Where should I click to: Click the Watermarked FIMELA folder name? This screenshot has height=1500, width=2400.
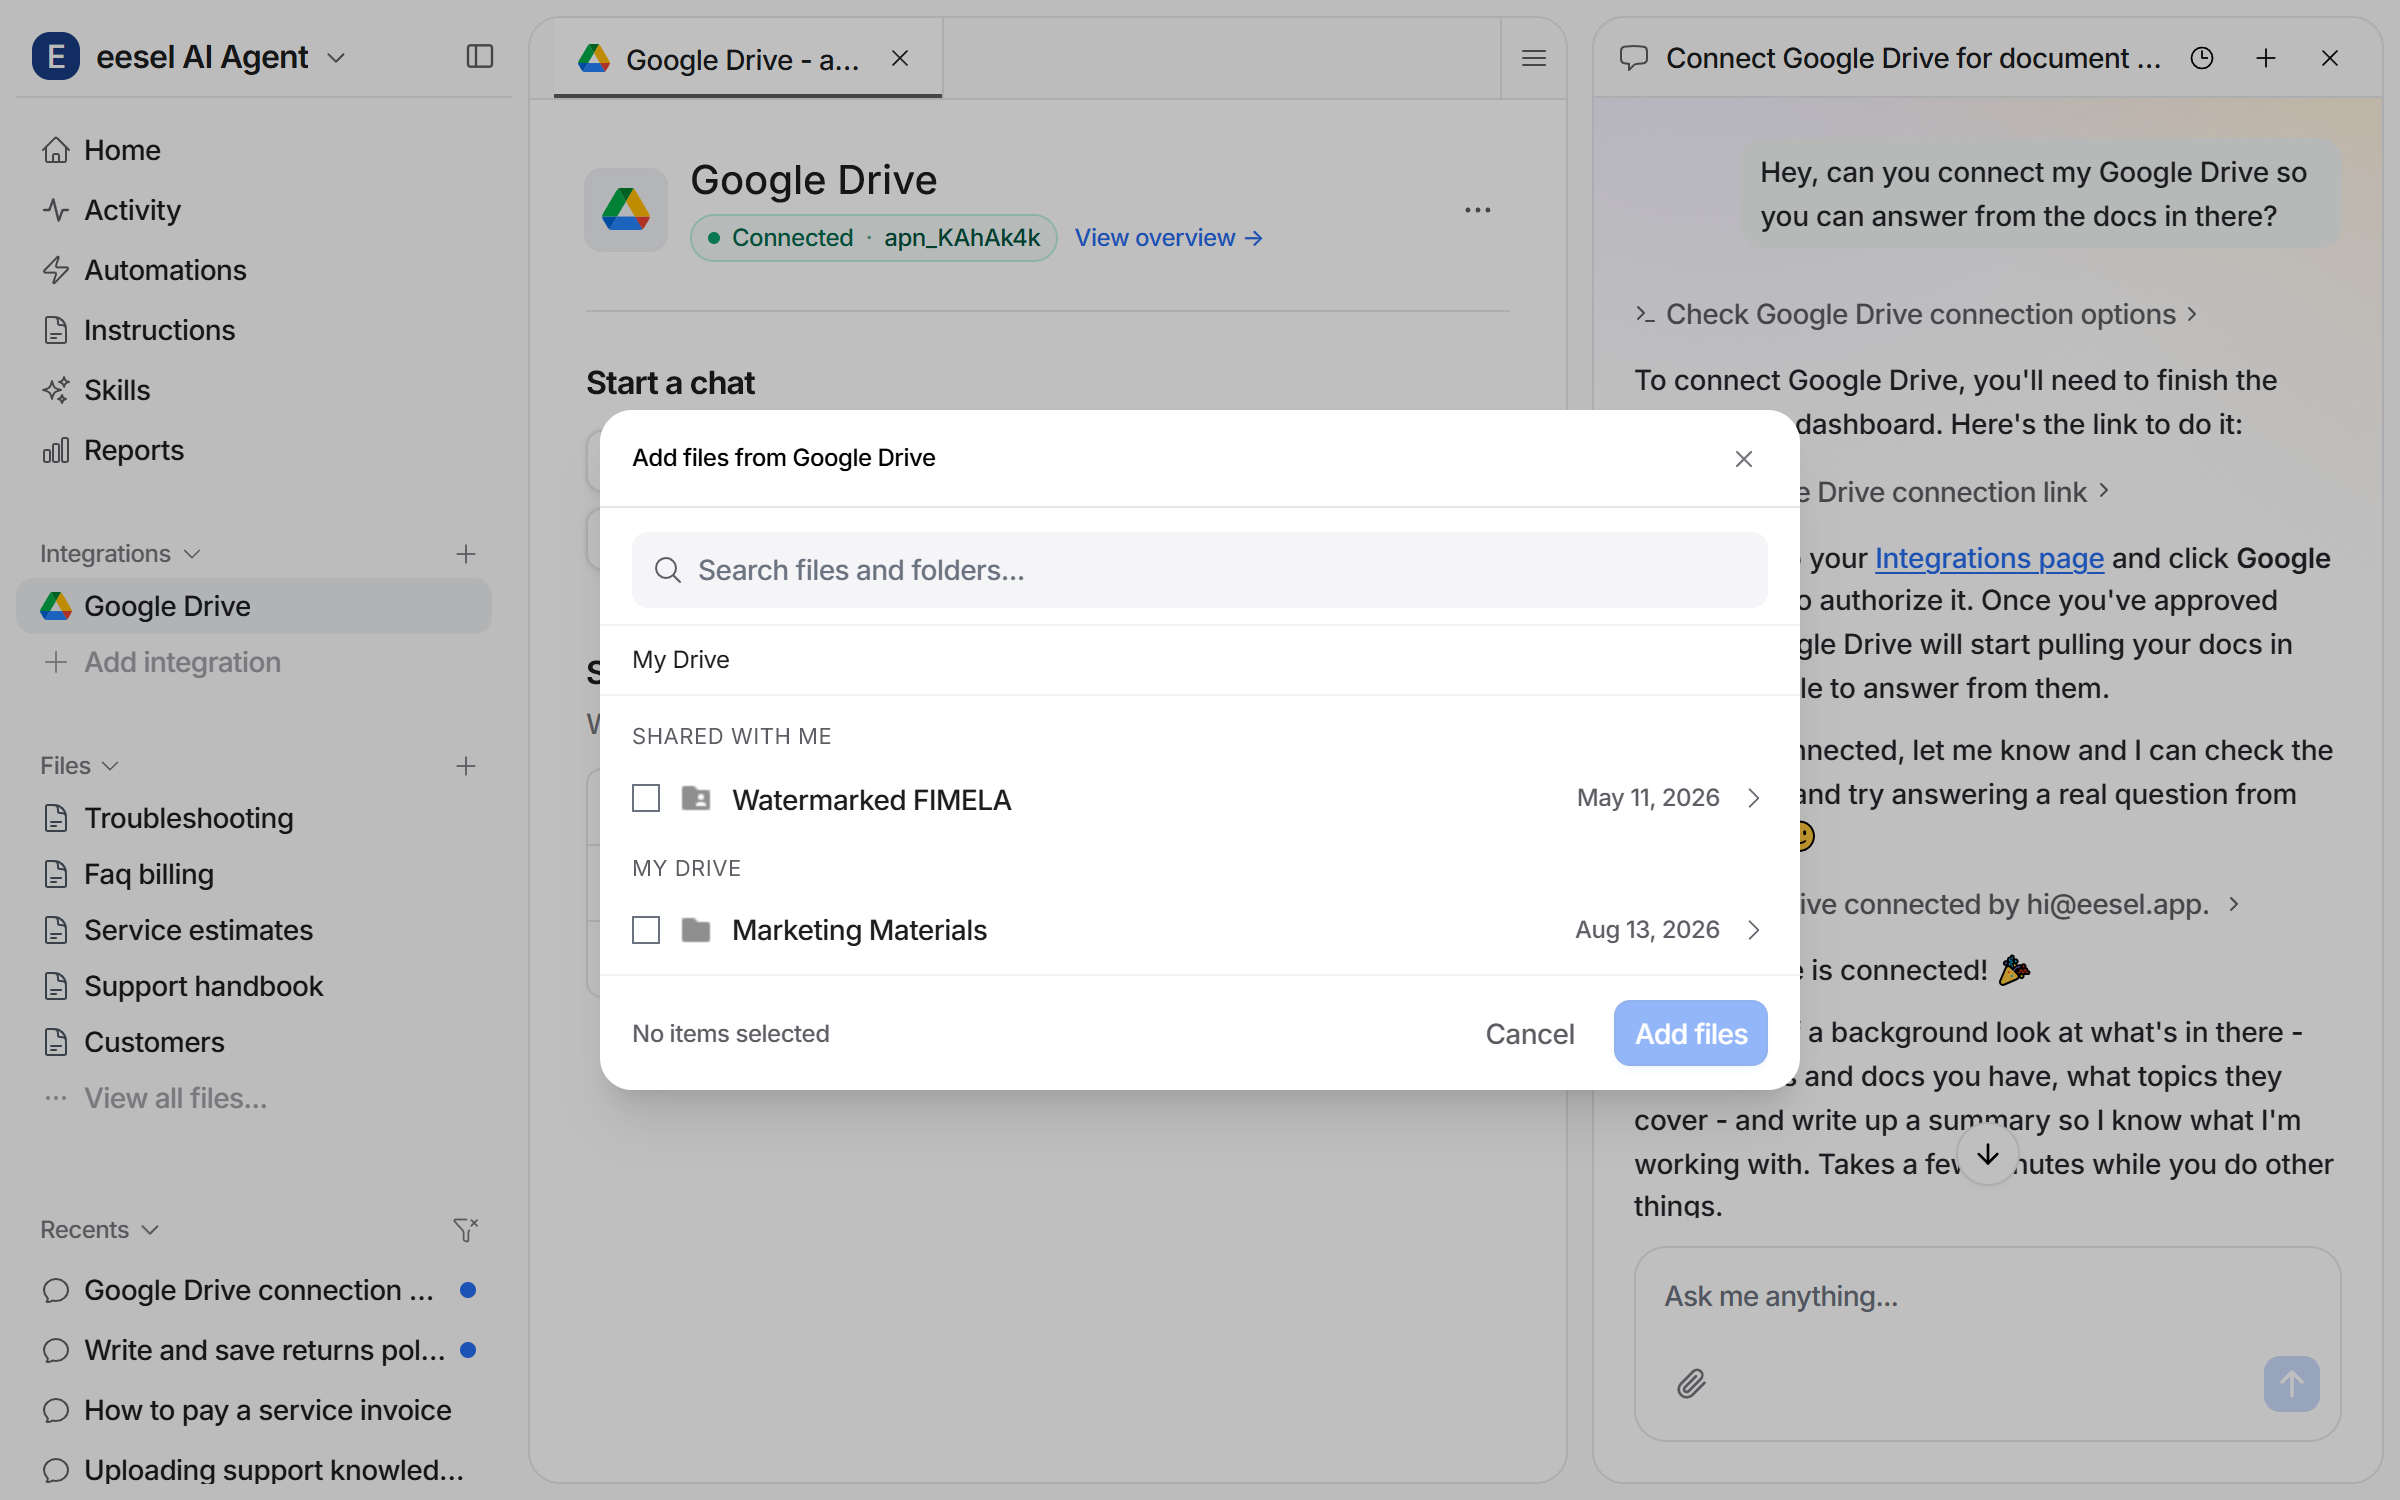[871, 800]
